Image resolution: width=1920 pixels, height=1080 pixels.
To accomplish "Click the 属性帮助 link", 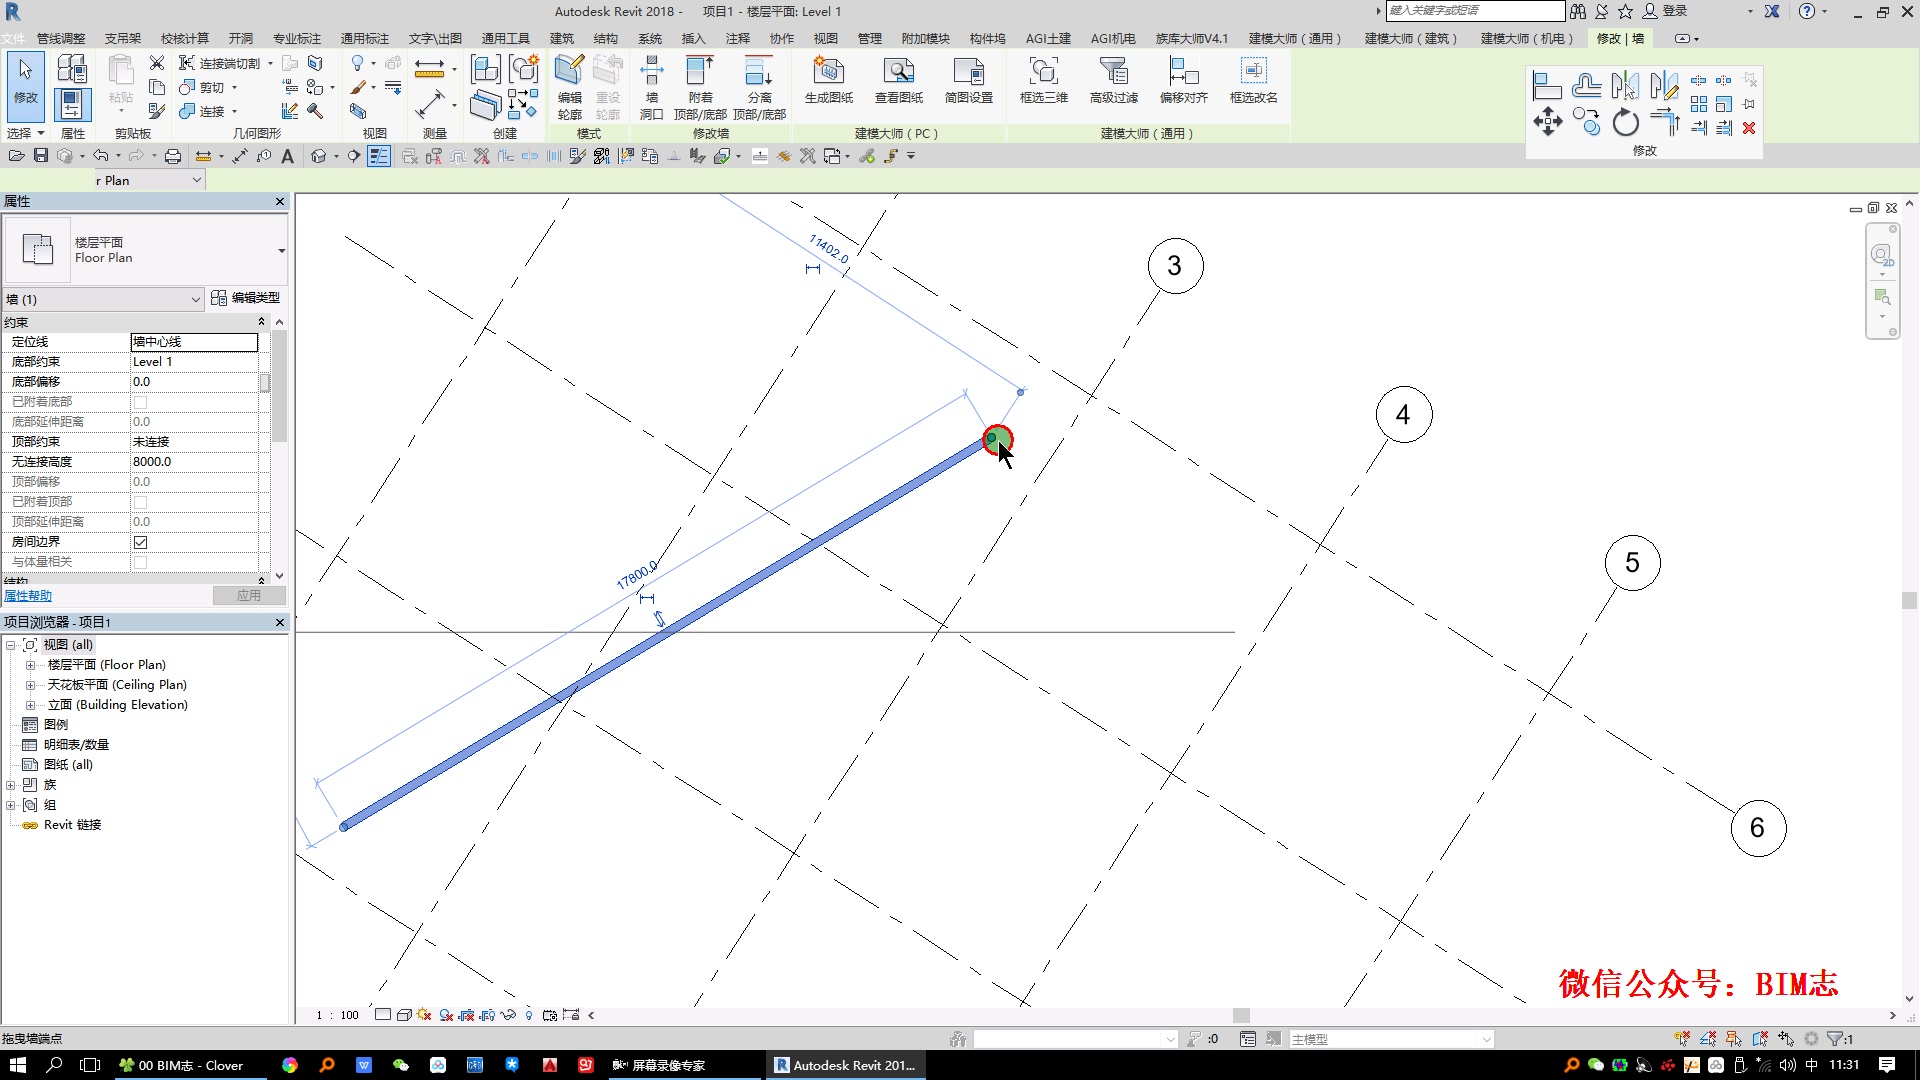I will [28, 596].
